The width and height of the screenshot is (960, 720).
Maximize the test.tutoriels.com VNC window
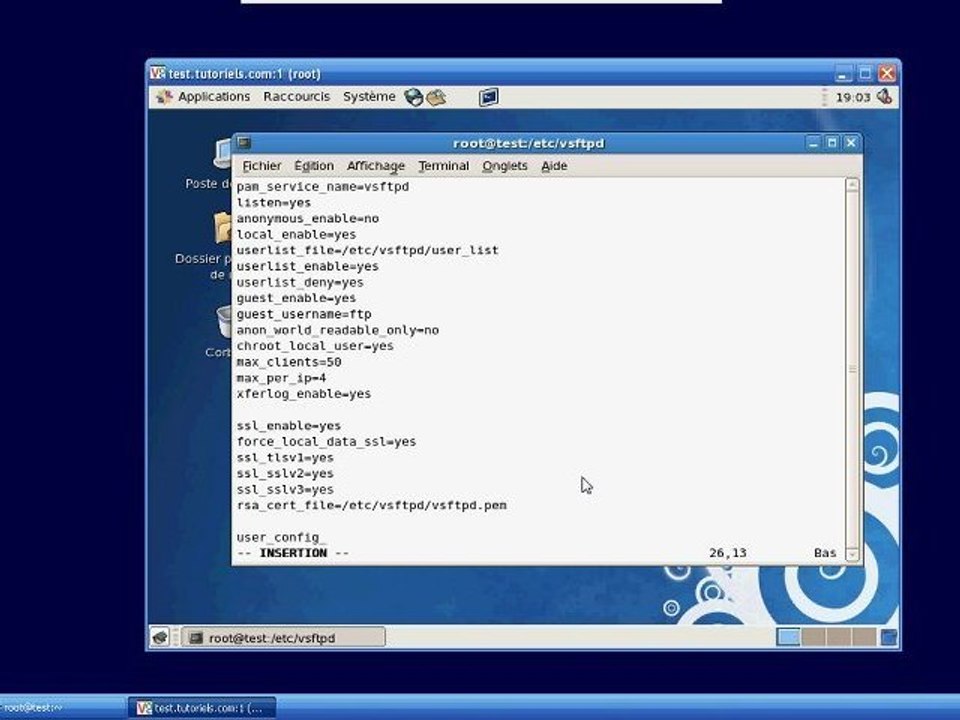(x=865, y=73)
